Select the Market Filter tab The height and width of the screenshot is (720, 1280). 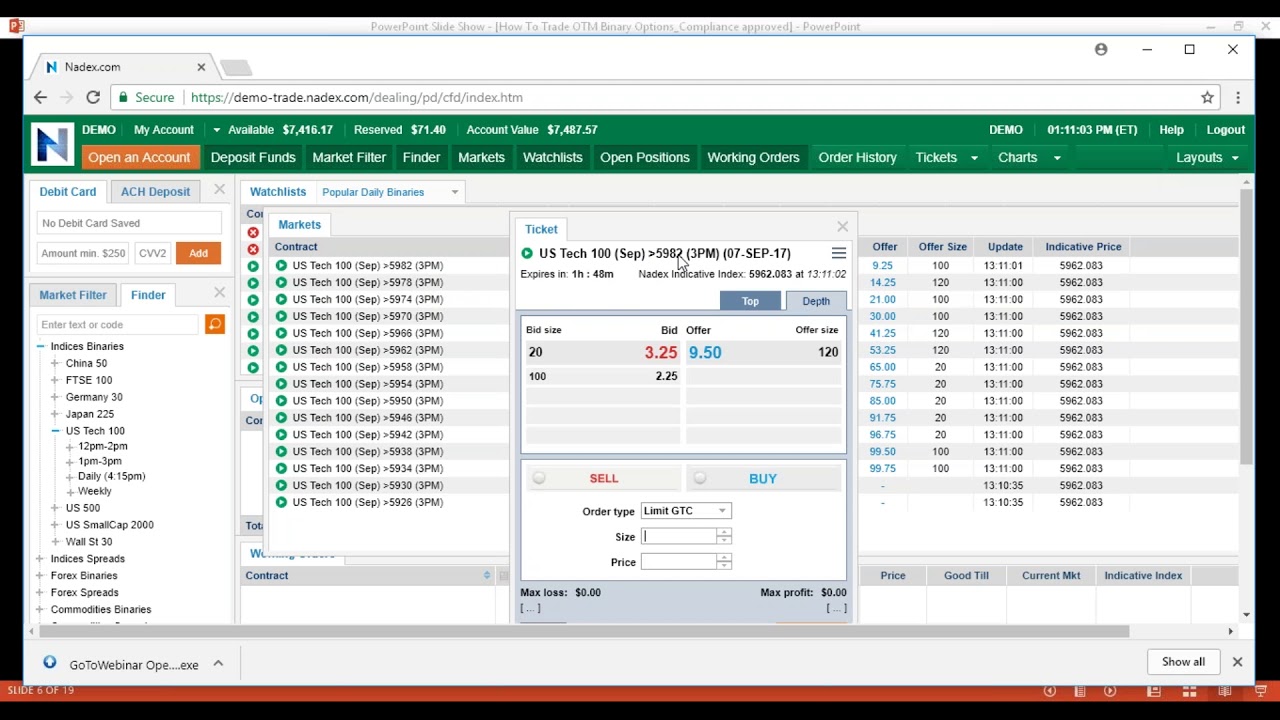73,295
